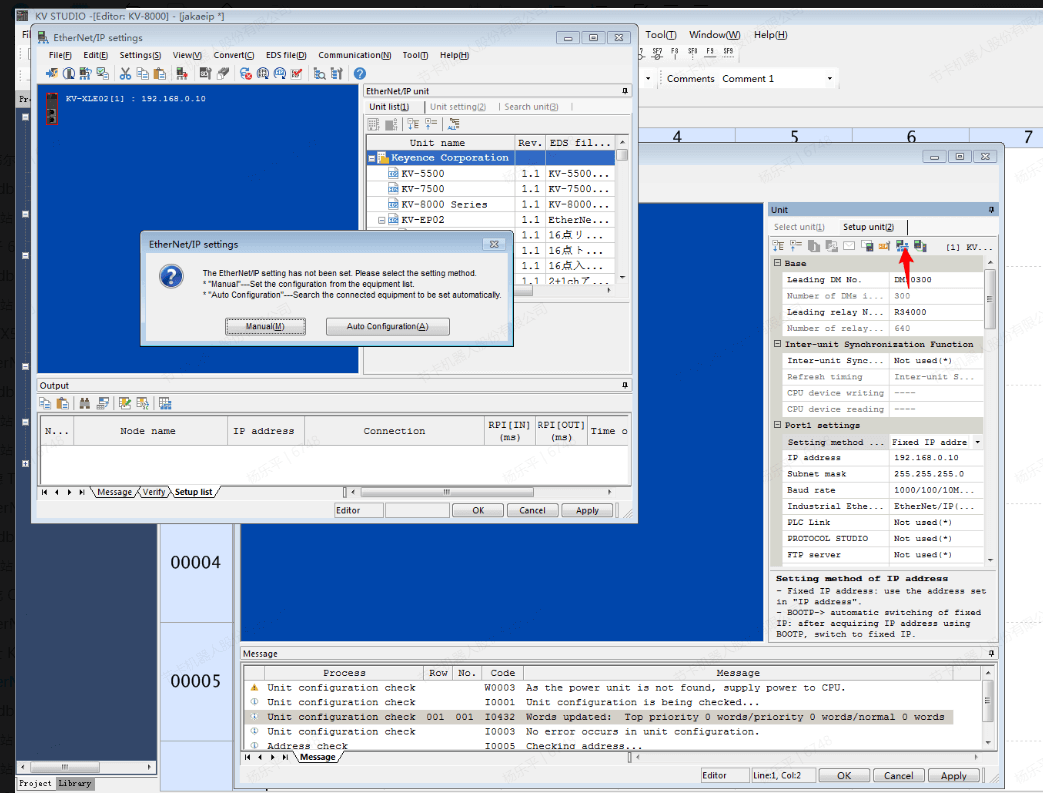Screen dimensions: 1043x793
Task: Pin the EtherNet/IP unit panel
Action: (625, 91)
